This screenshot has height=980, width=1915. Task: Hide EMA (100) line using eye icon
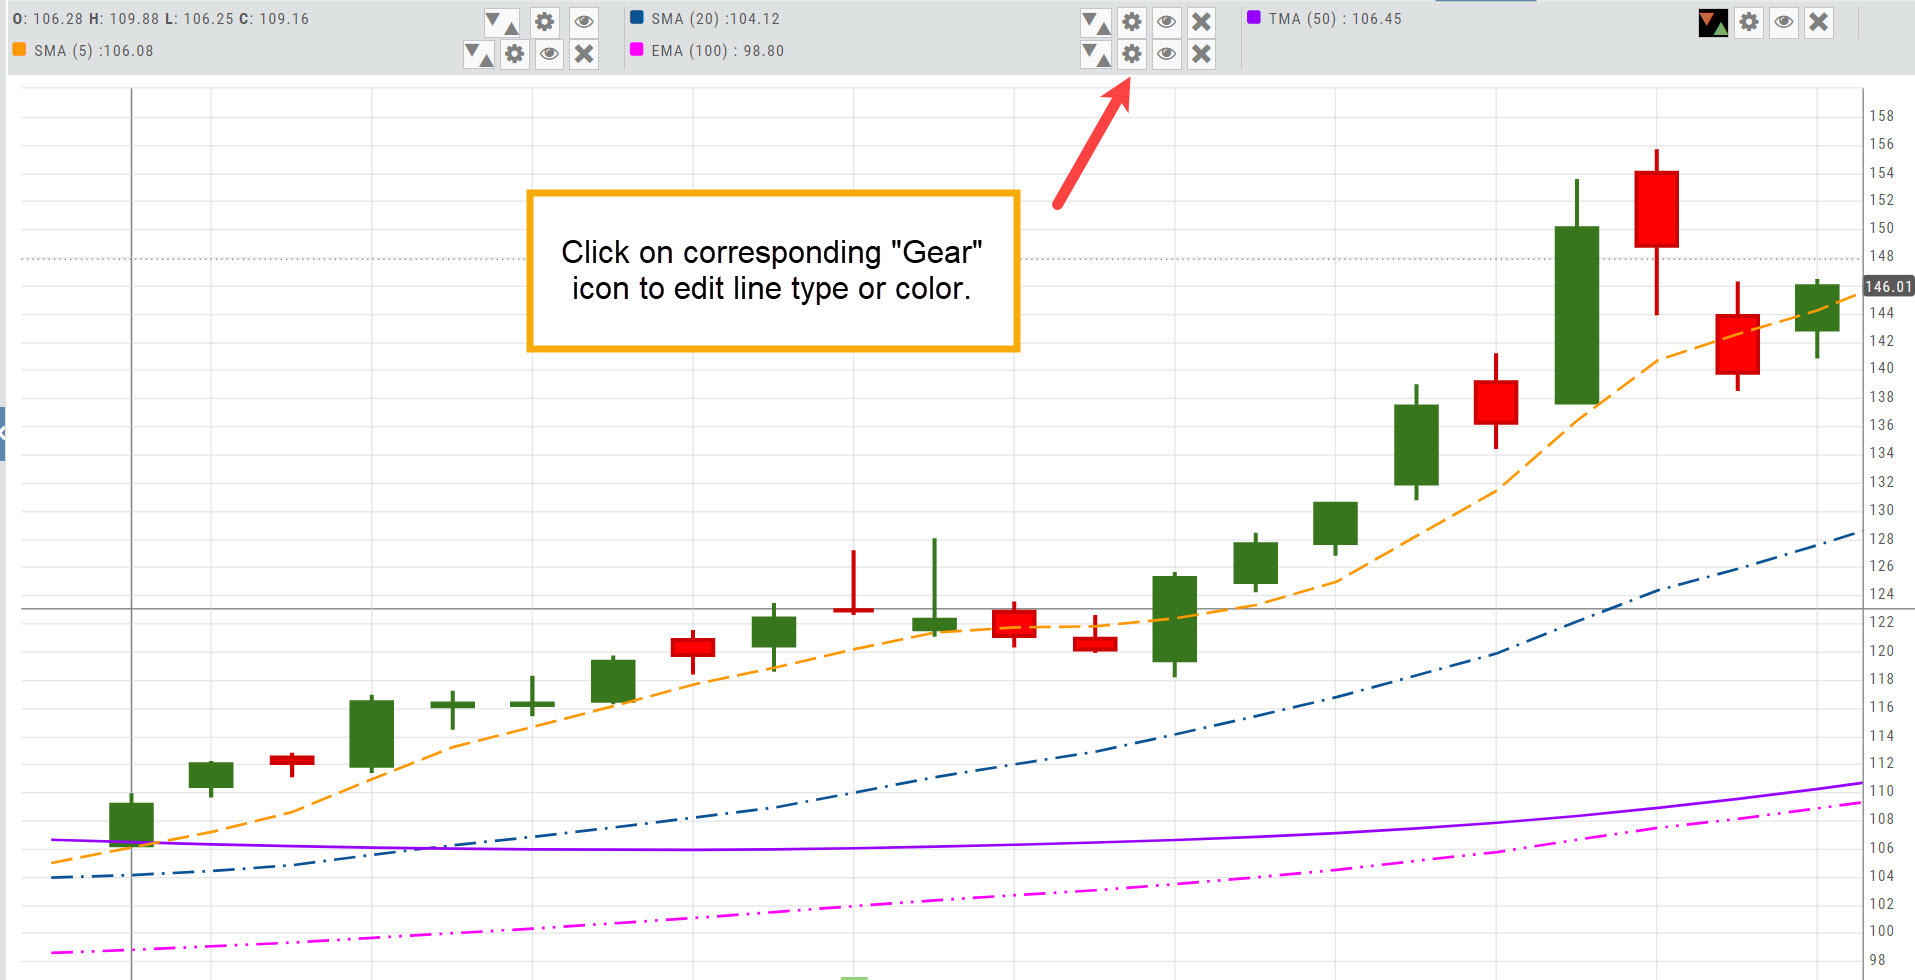coord(1166,54)
